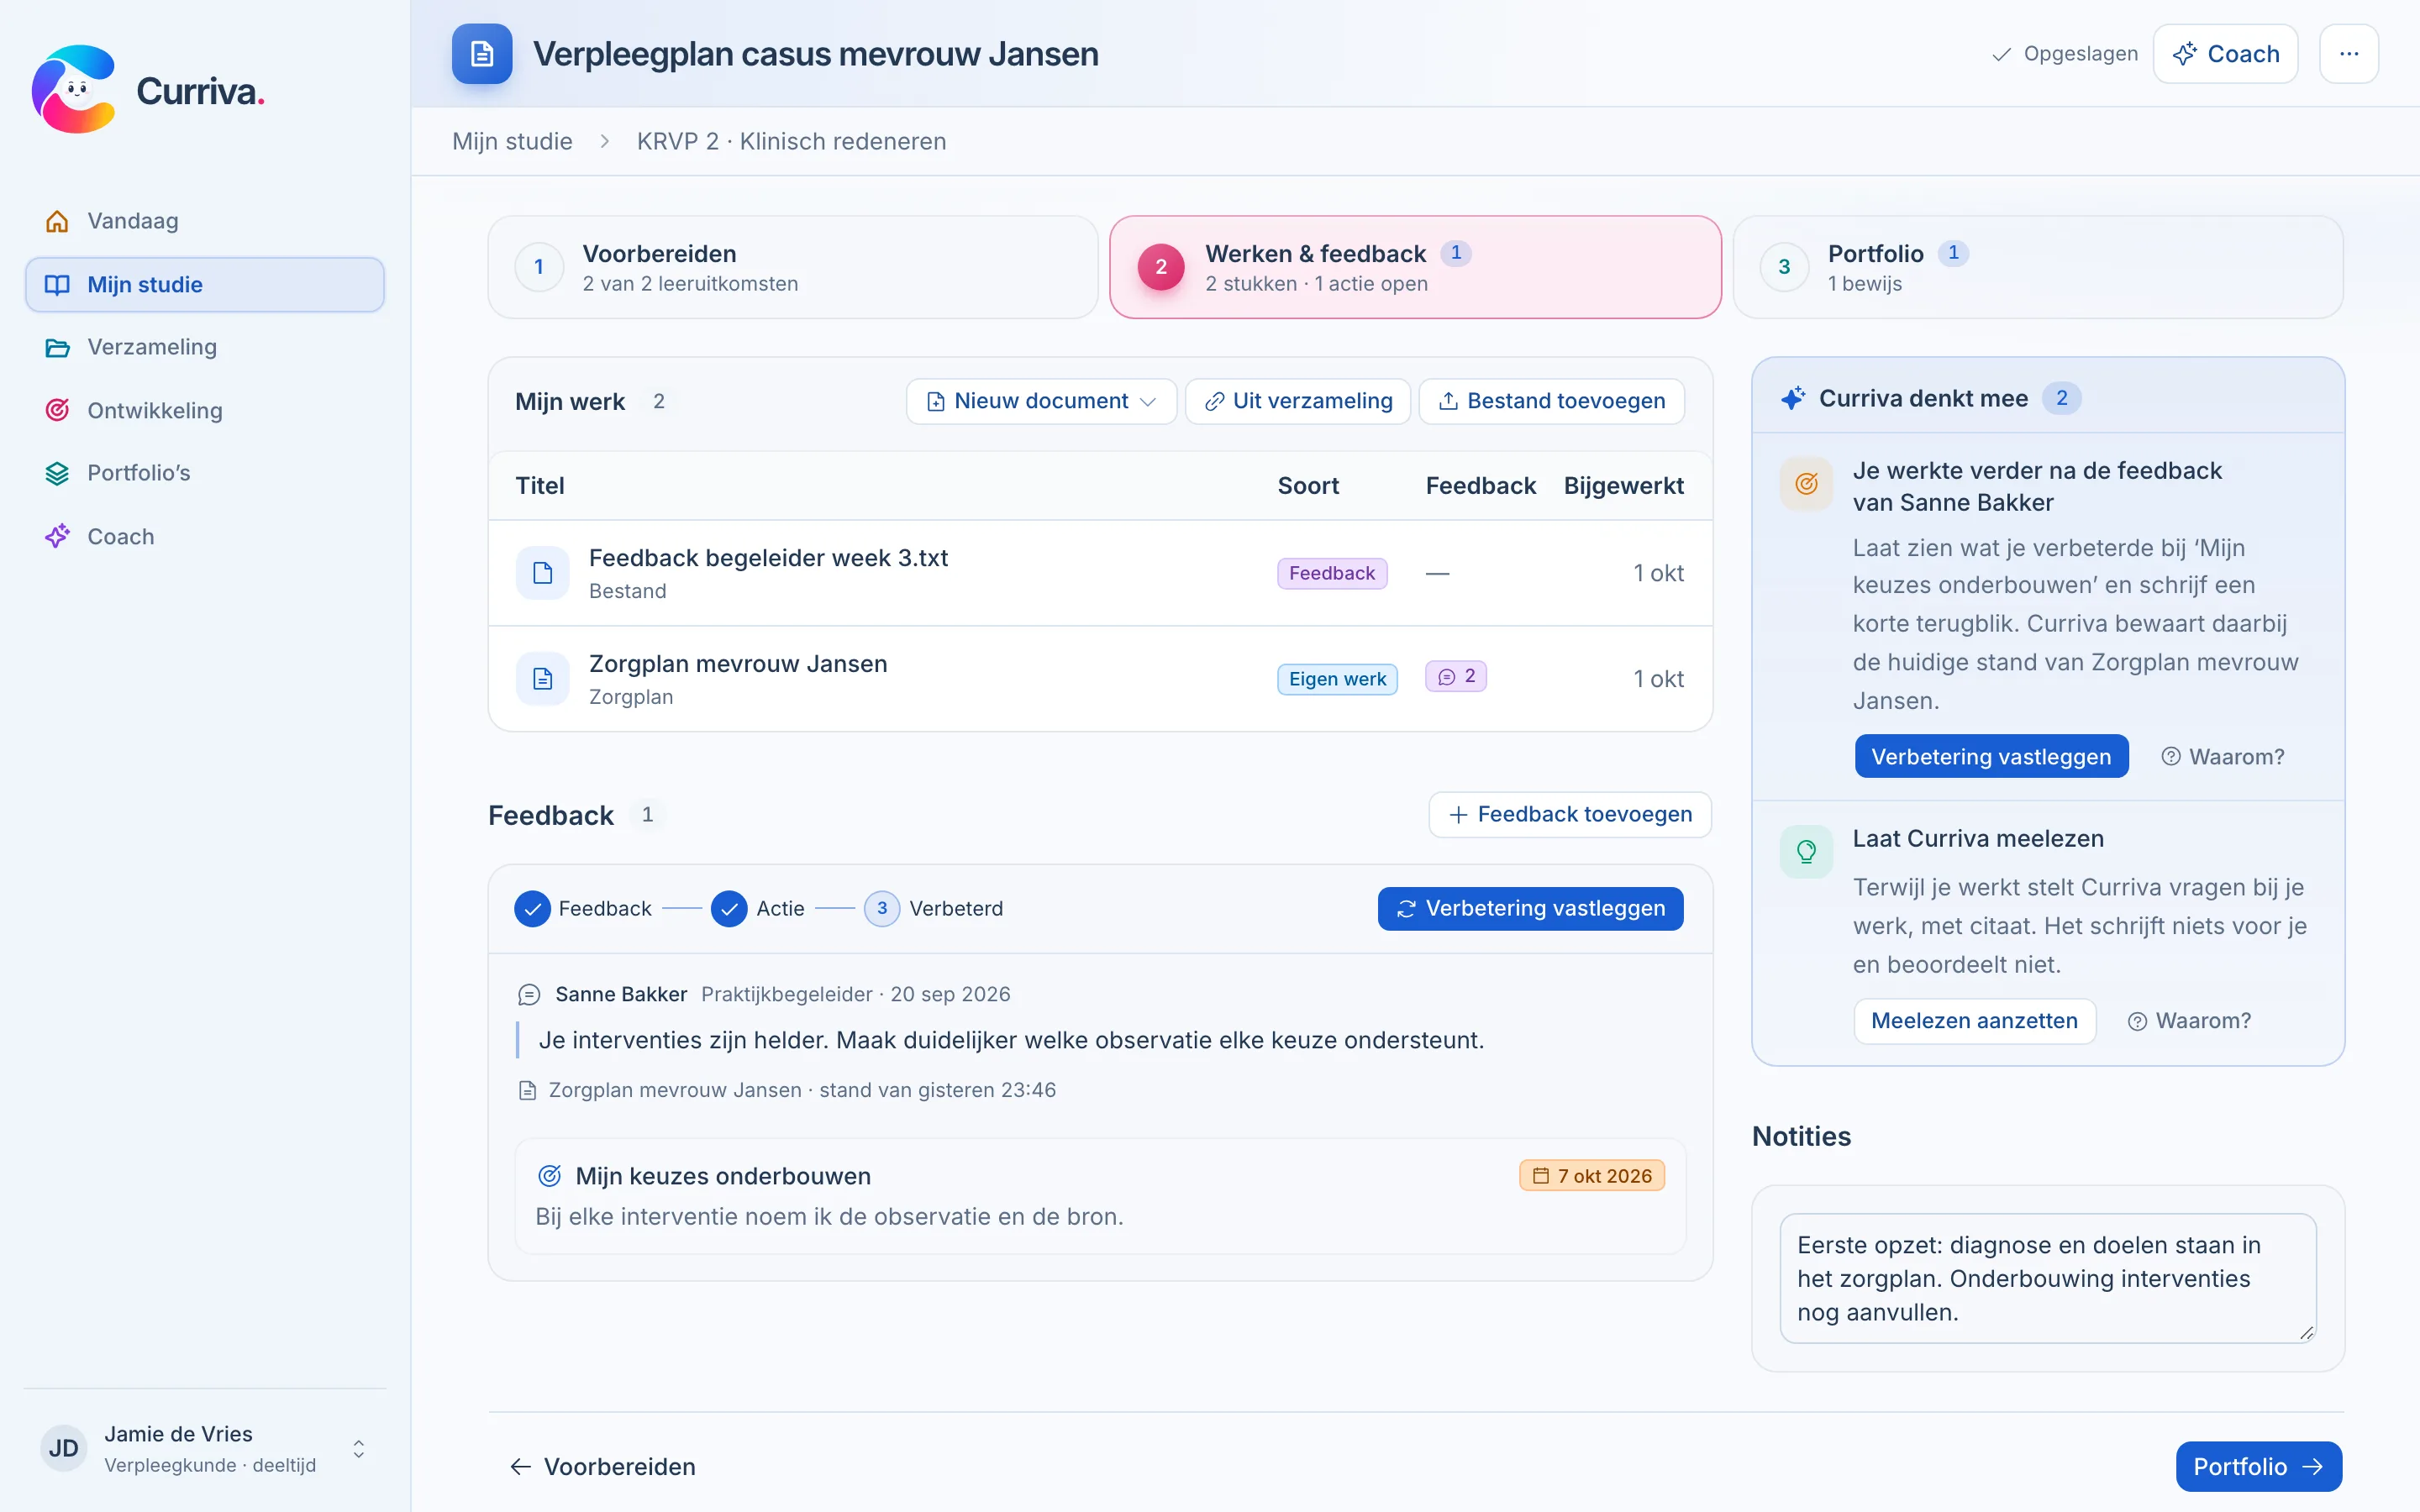Click the file icon of Feedback begeleider week 3.txt
Image resolution: width=2420 pixels, height=1512 pixels.
(x=543, y=573)
